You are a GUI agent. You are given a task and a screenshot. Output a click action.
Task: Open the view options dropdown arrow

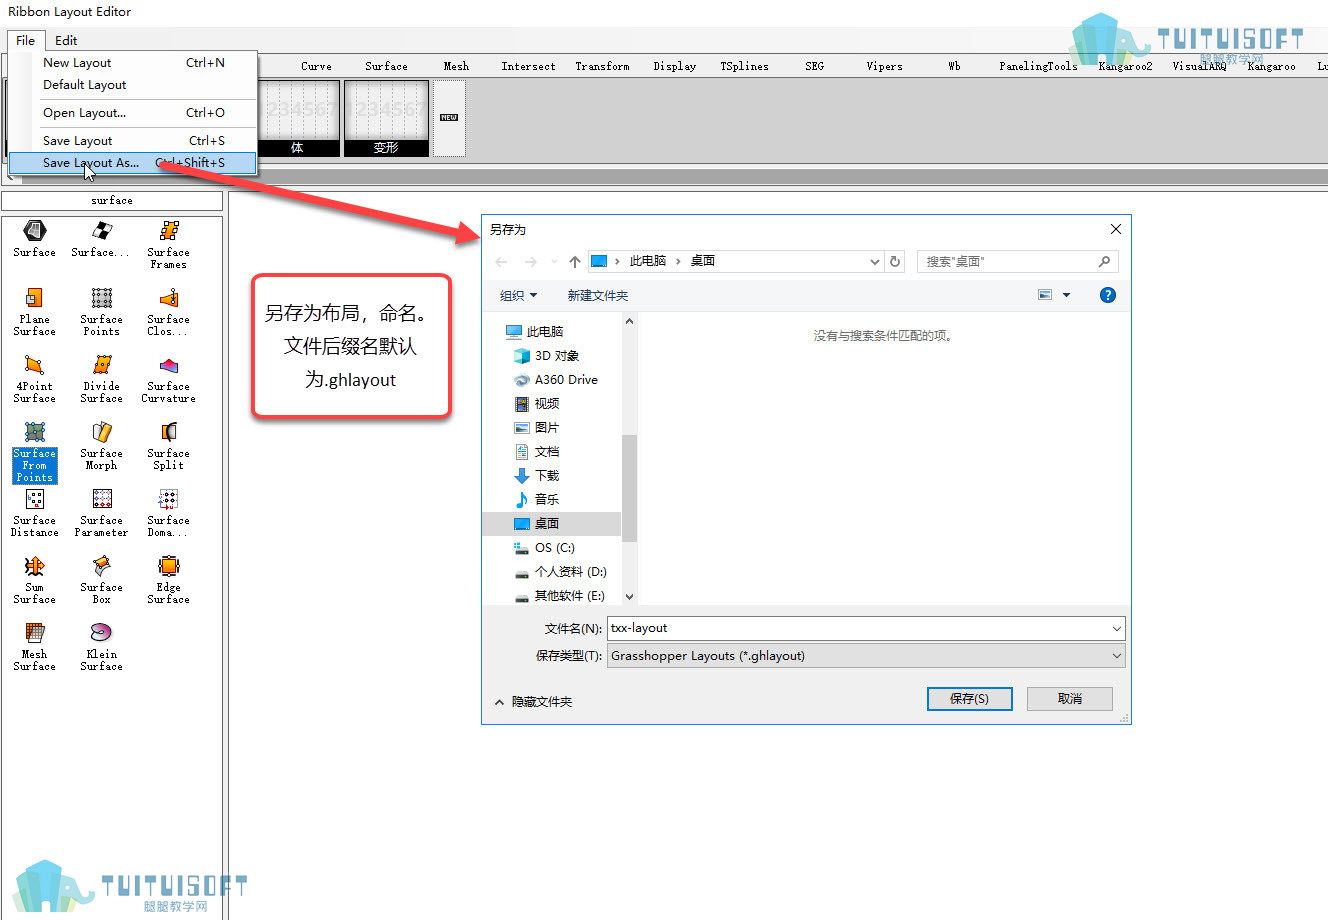[1066, 295]
